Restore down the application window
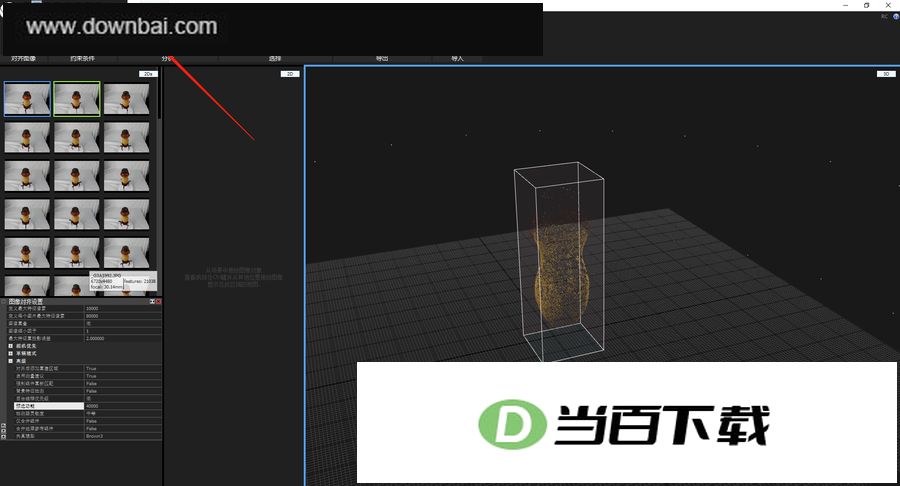Screen dimensions: 900x486 [866, 5]
